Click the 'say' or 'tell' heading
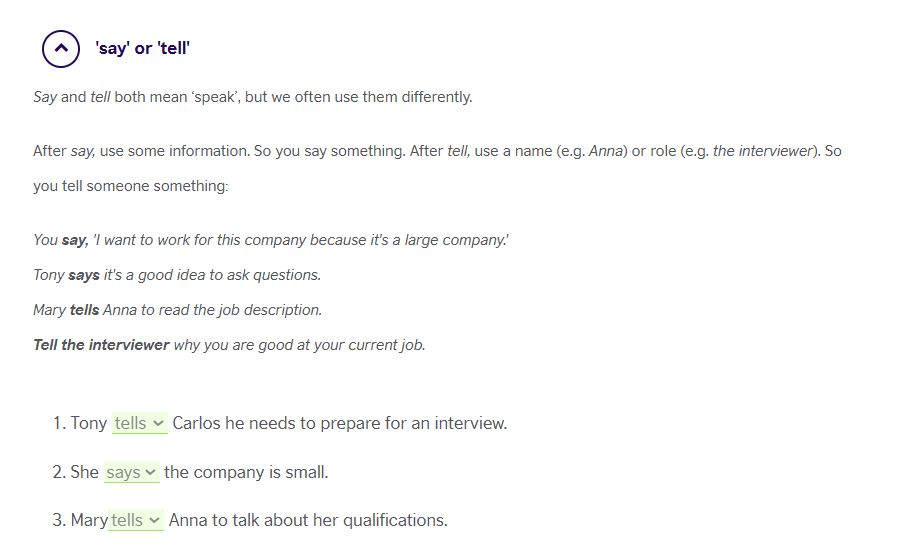Image resolution: width=905 pixels, height=554 pixels. [143, 48]
